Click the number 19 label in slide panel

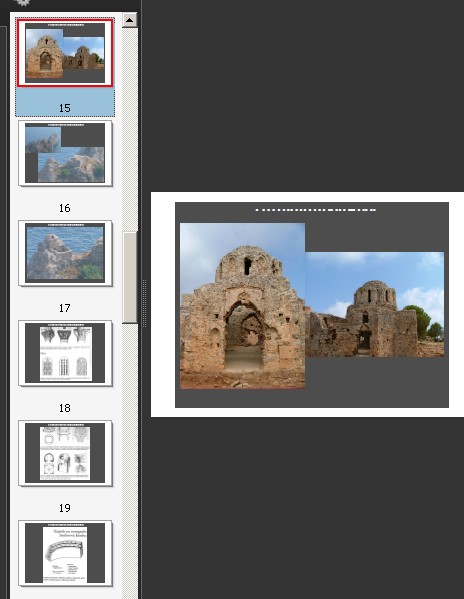65,508
